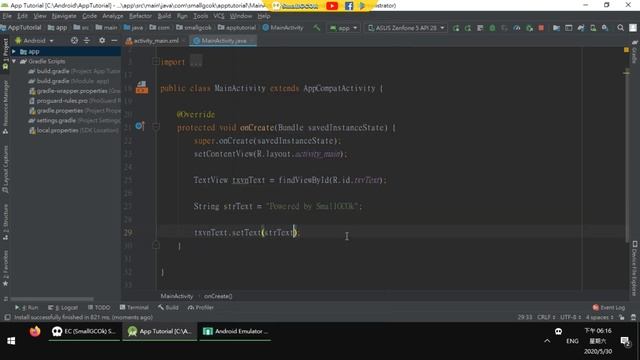The height and width of the screenshot is (360, 640).
Task: Click MainActivity breadcrumb at editor bottom
Action: (x=177, y=296)
